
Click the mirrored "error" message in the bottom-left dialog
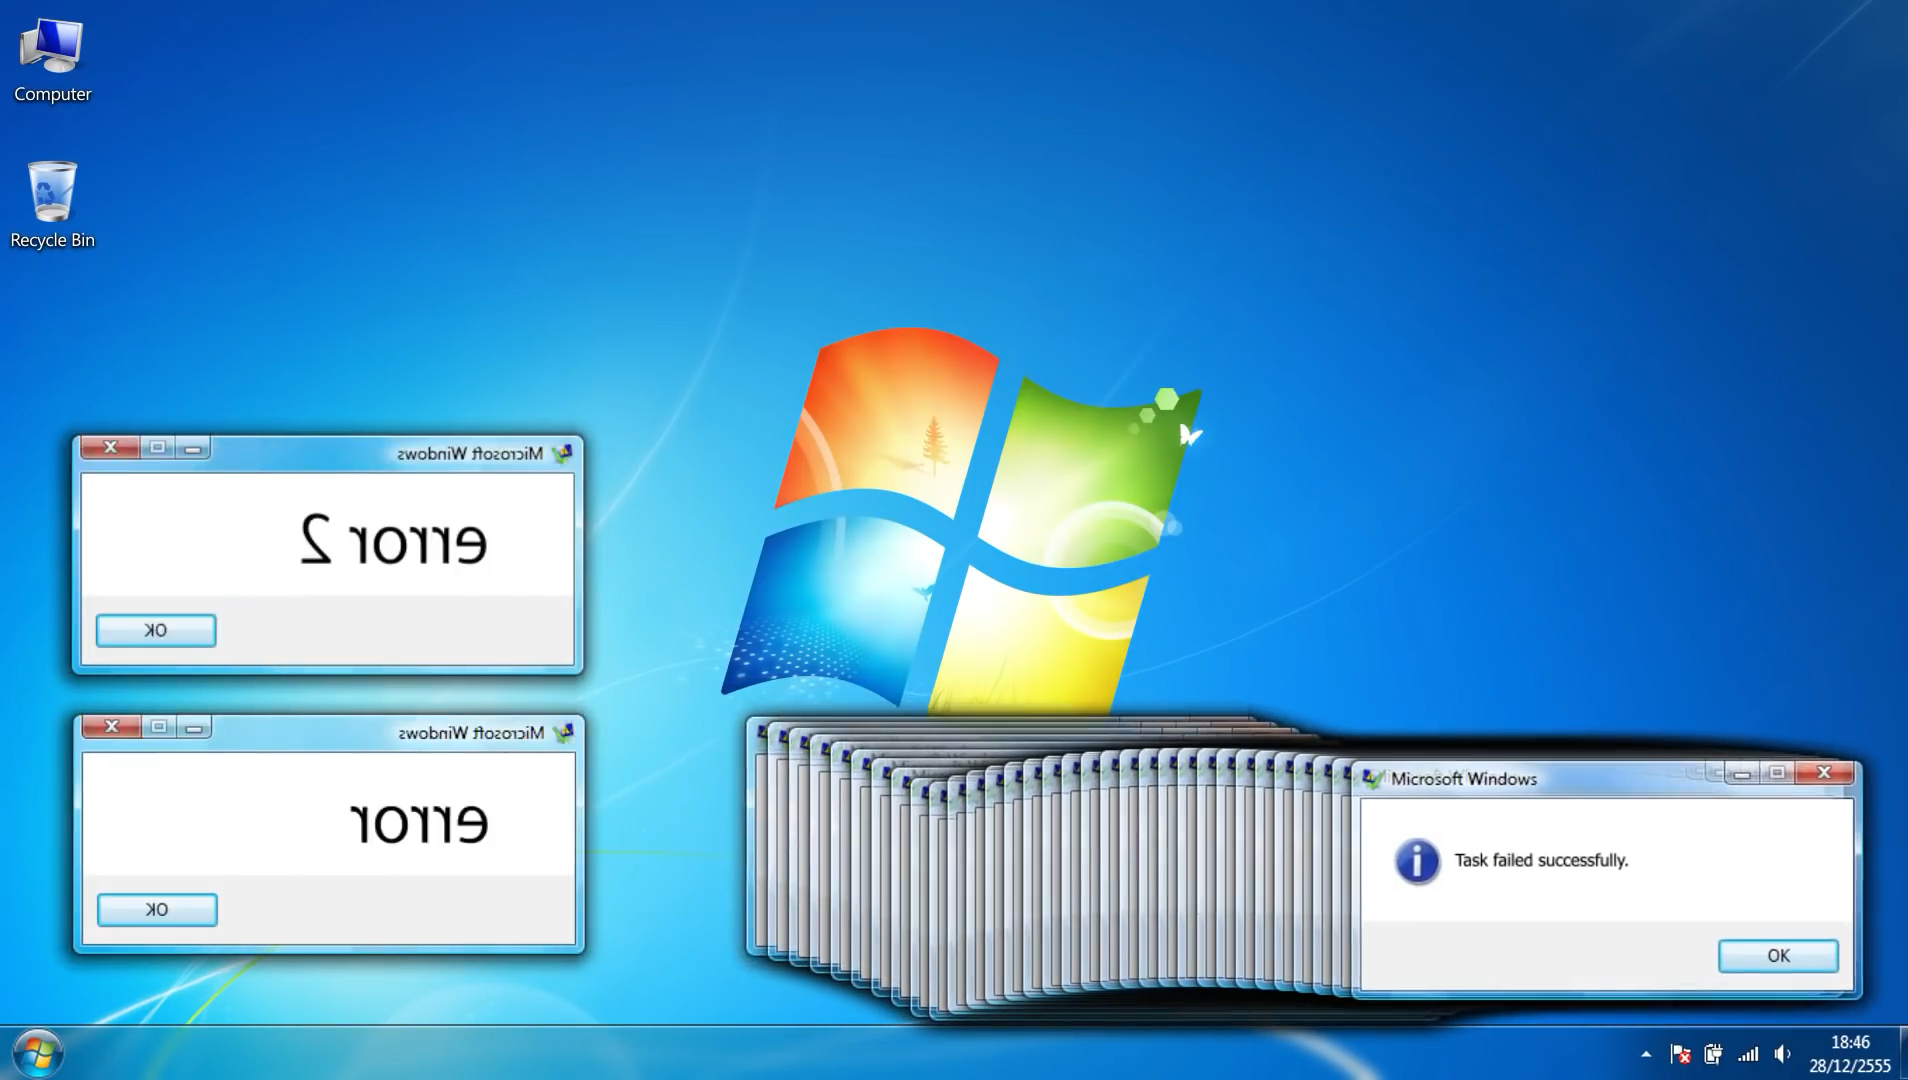420,821
